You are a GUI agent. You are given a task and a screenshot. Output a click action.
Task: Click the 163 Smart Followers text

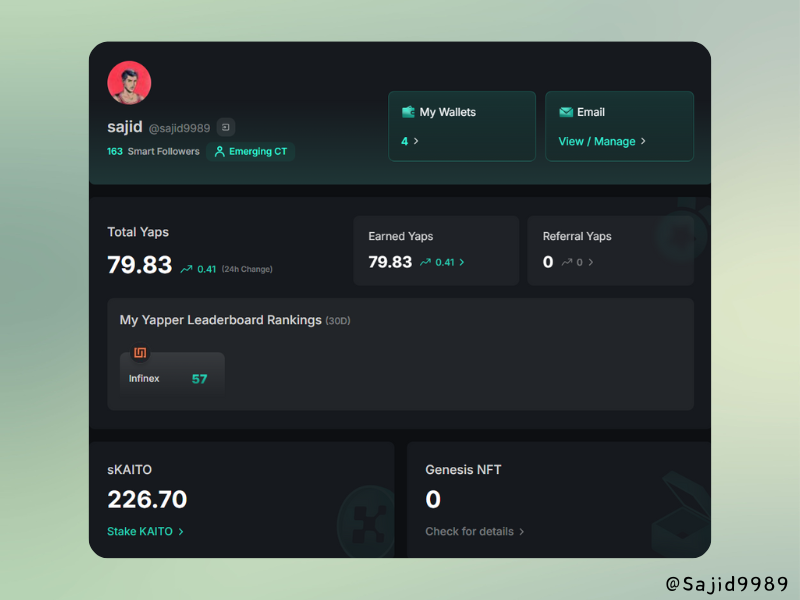tap(153, 152)
